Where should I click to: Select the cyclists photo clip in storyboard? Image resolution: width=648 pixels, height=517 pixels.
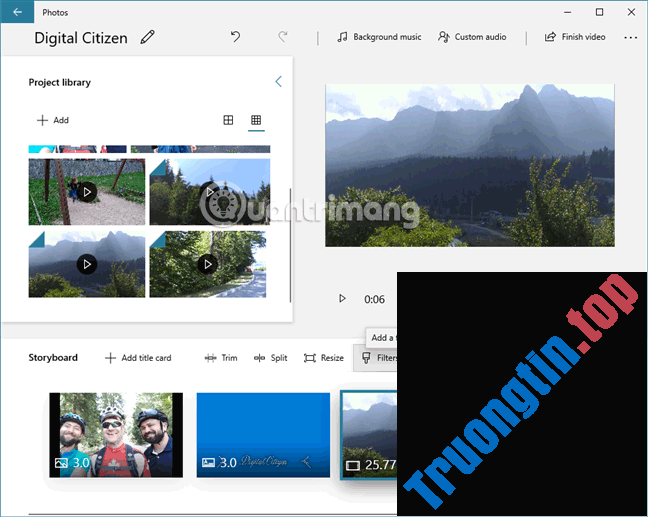(116, 435)
